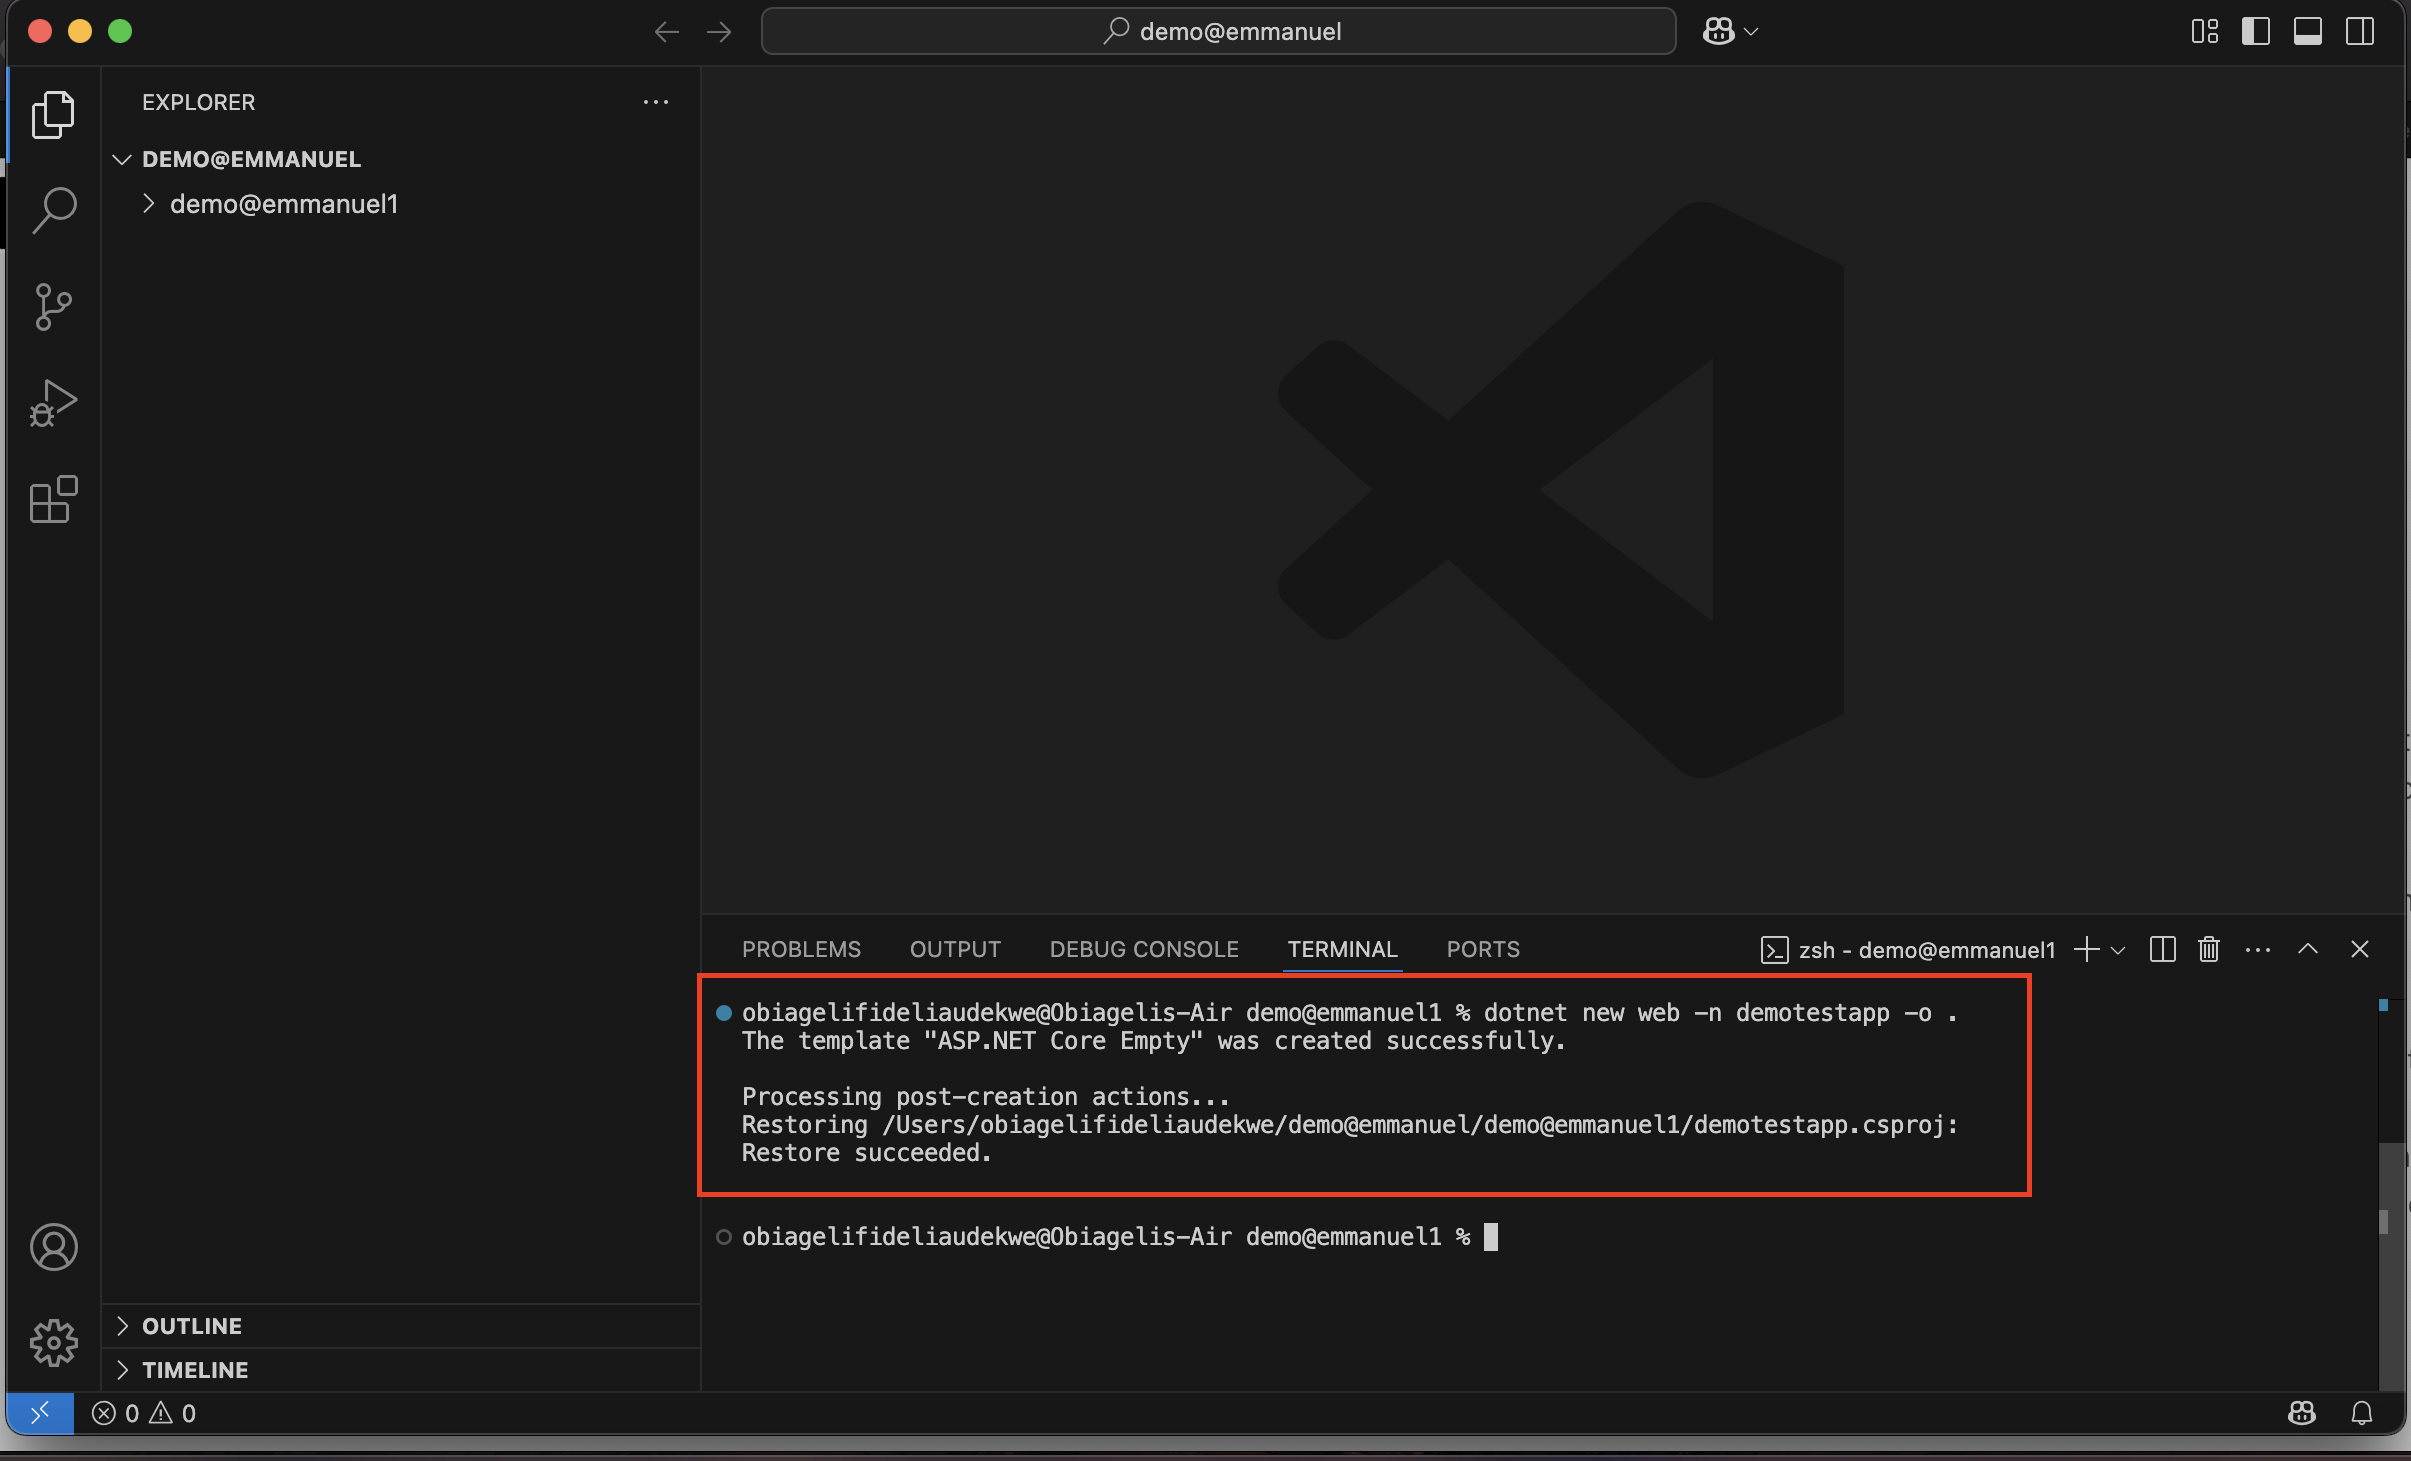Open the Accounts menu icon
This screenshot has height=1461, width=2411.
coord(53,1247)
